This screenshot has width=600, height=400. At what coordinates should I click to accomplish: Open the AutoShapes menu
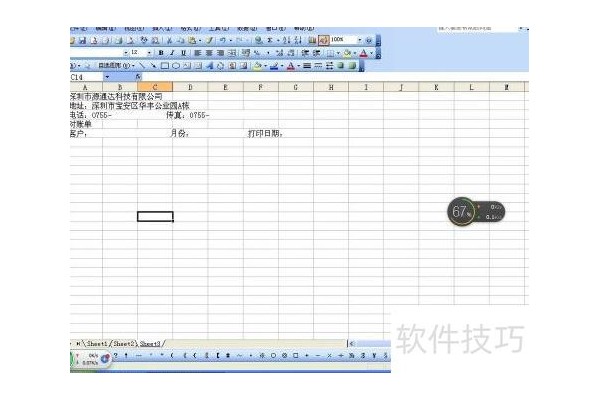tap(116, 66)
